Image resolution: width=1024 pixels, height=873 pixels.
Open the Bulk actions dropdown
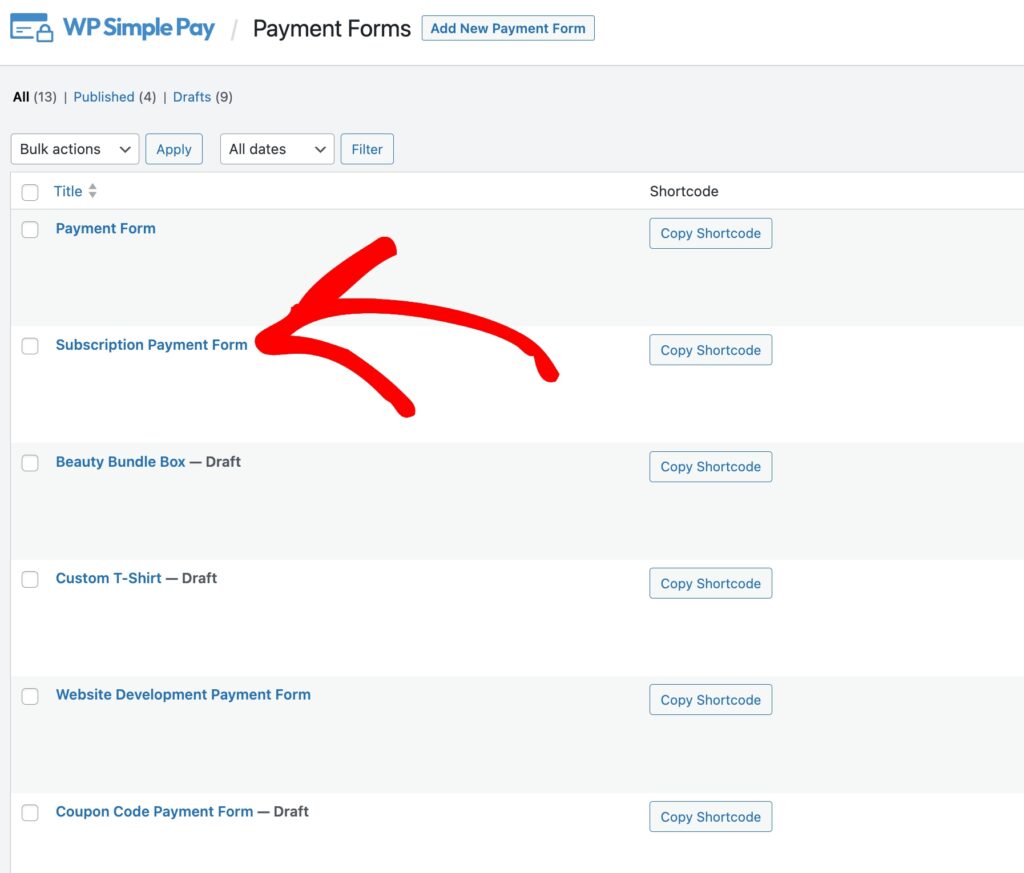75,149
